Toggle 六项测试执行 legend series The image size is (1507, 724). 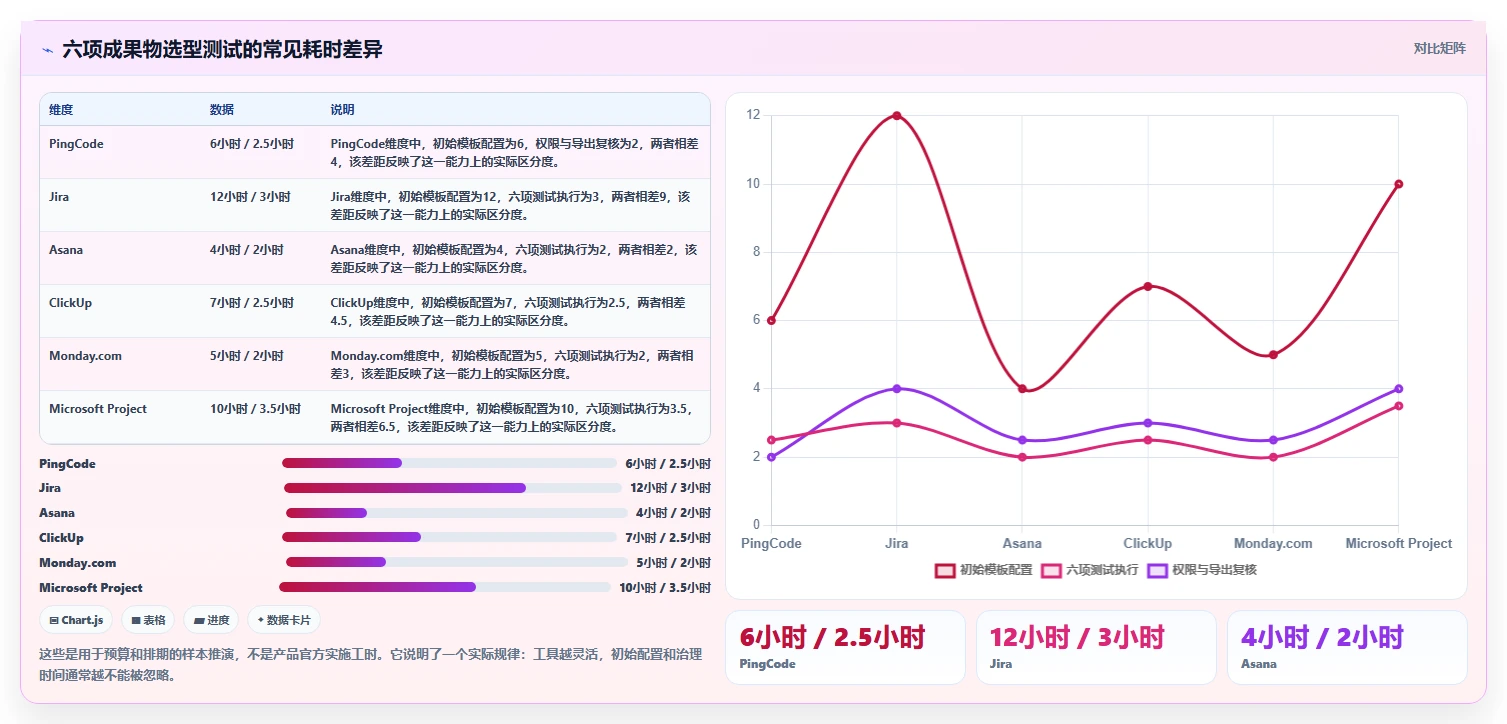[1090, 570]
